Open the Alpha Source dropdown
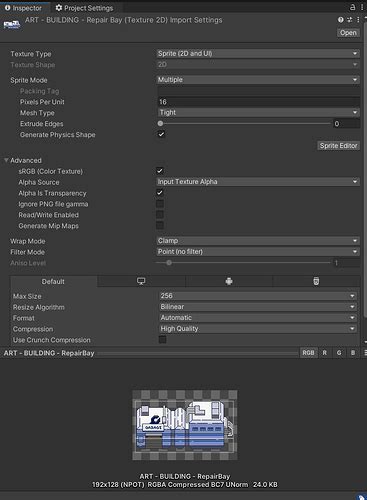 click(x=258, y=182)
